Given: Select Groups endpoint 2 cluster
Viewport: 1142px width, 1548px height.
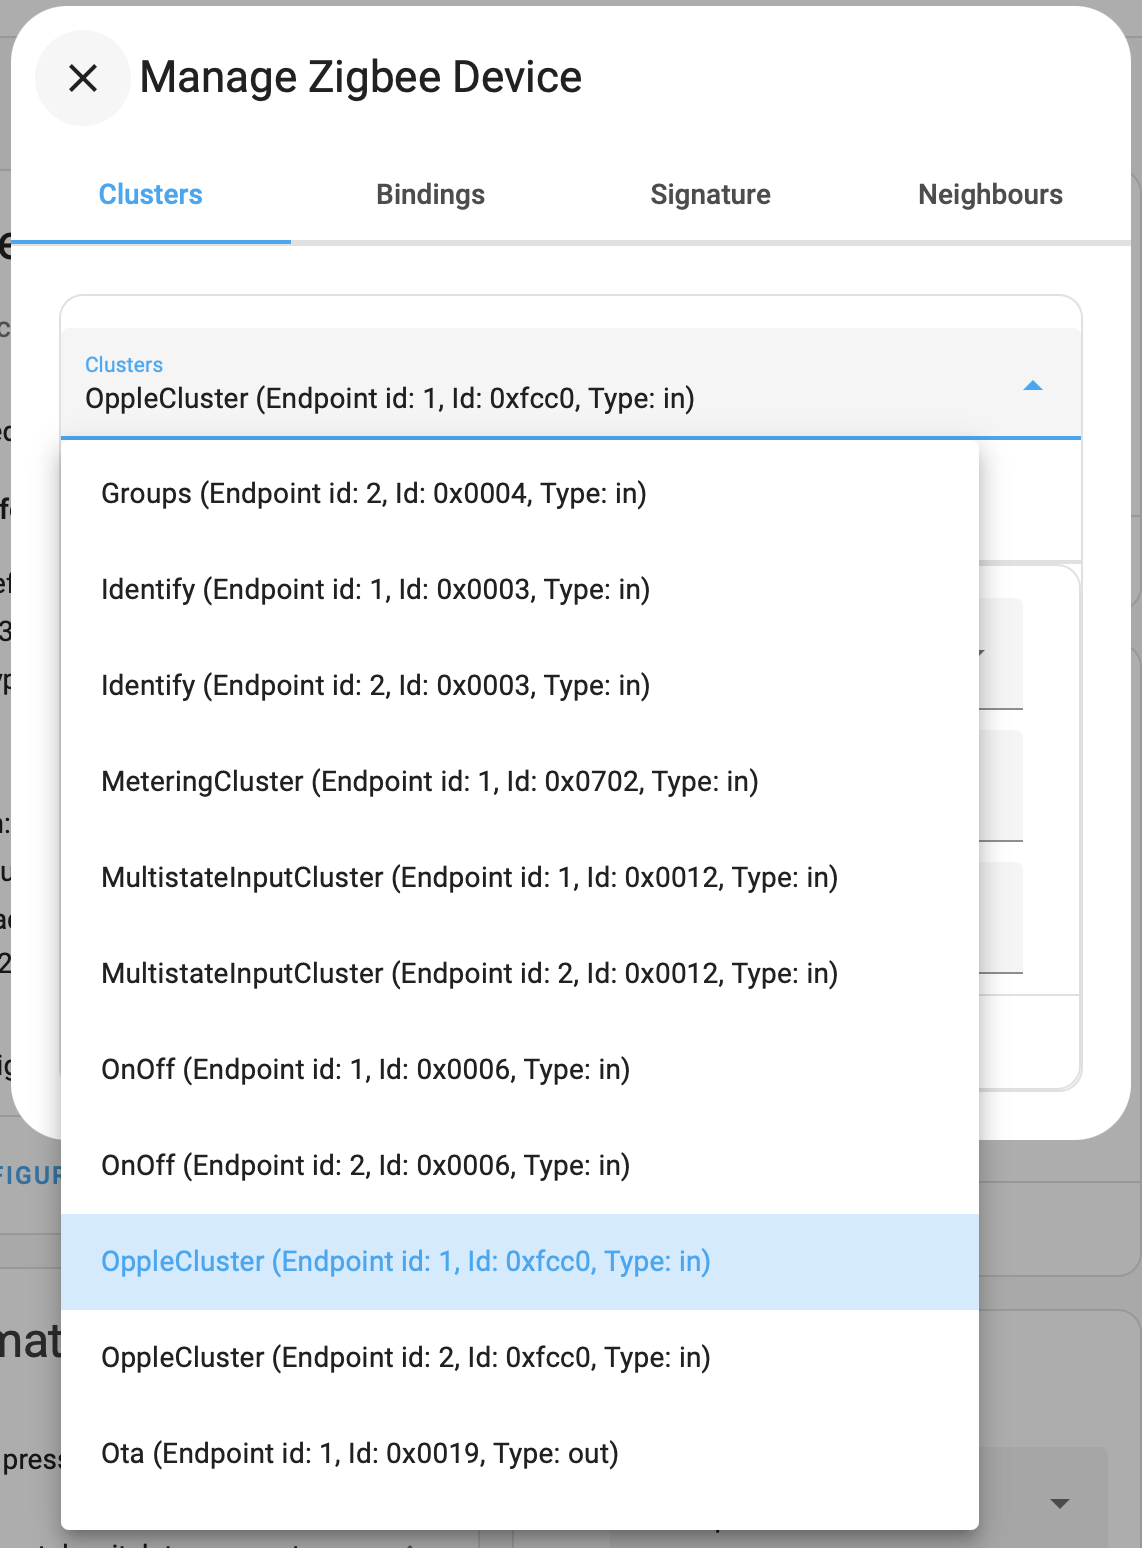Looking at the screenshot, I should point(520,494).
